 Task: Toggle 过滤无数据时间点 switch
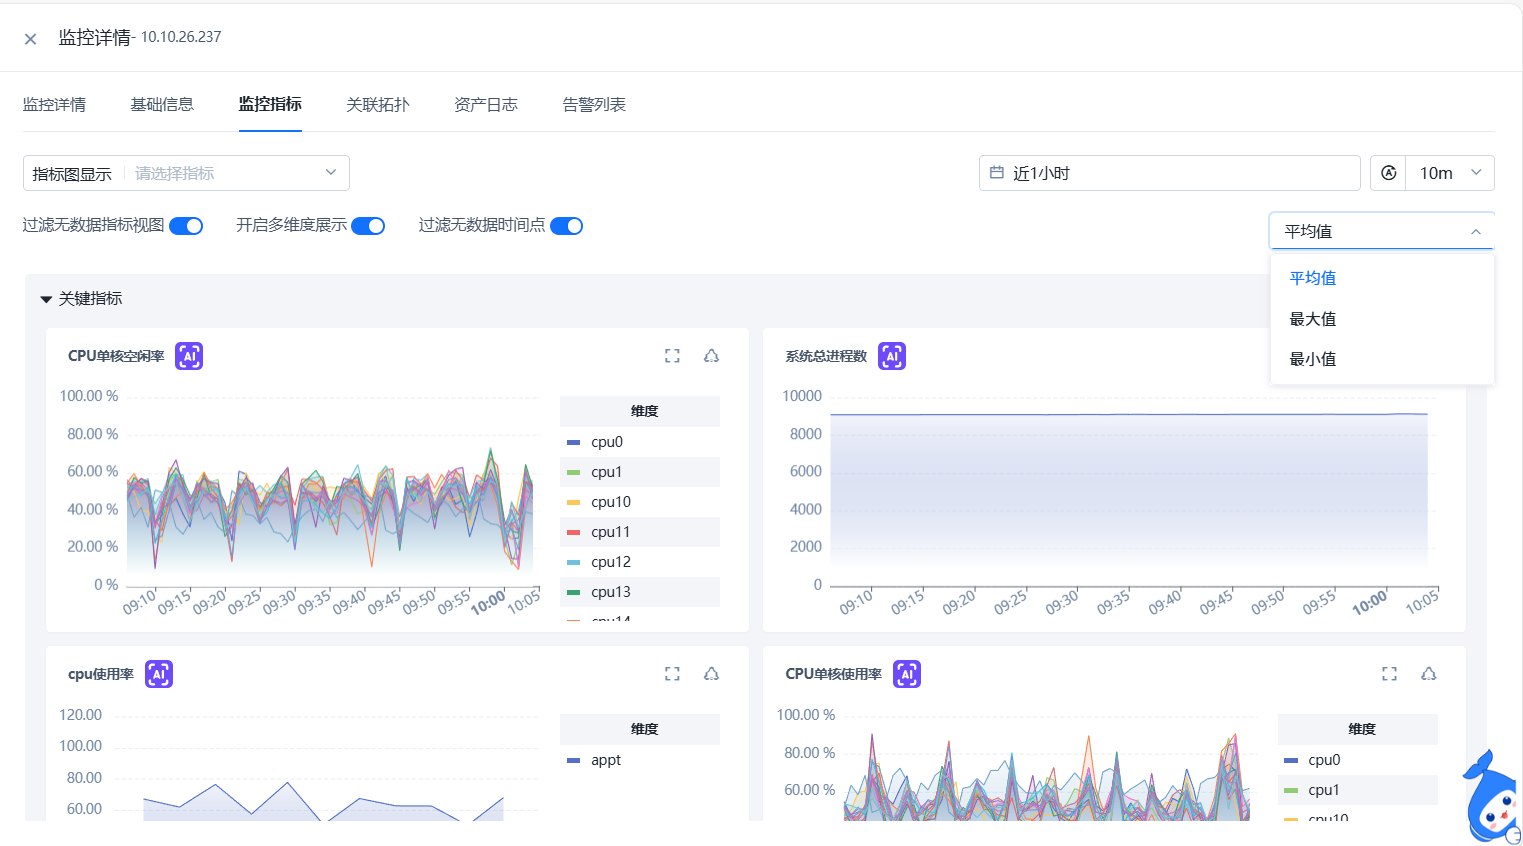566,226
